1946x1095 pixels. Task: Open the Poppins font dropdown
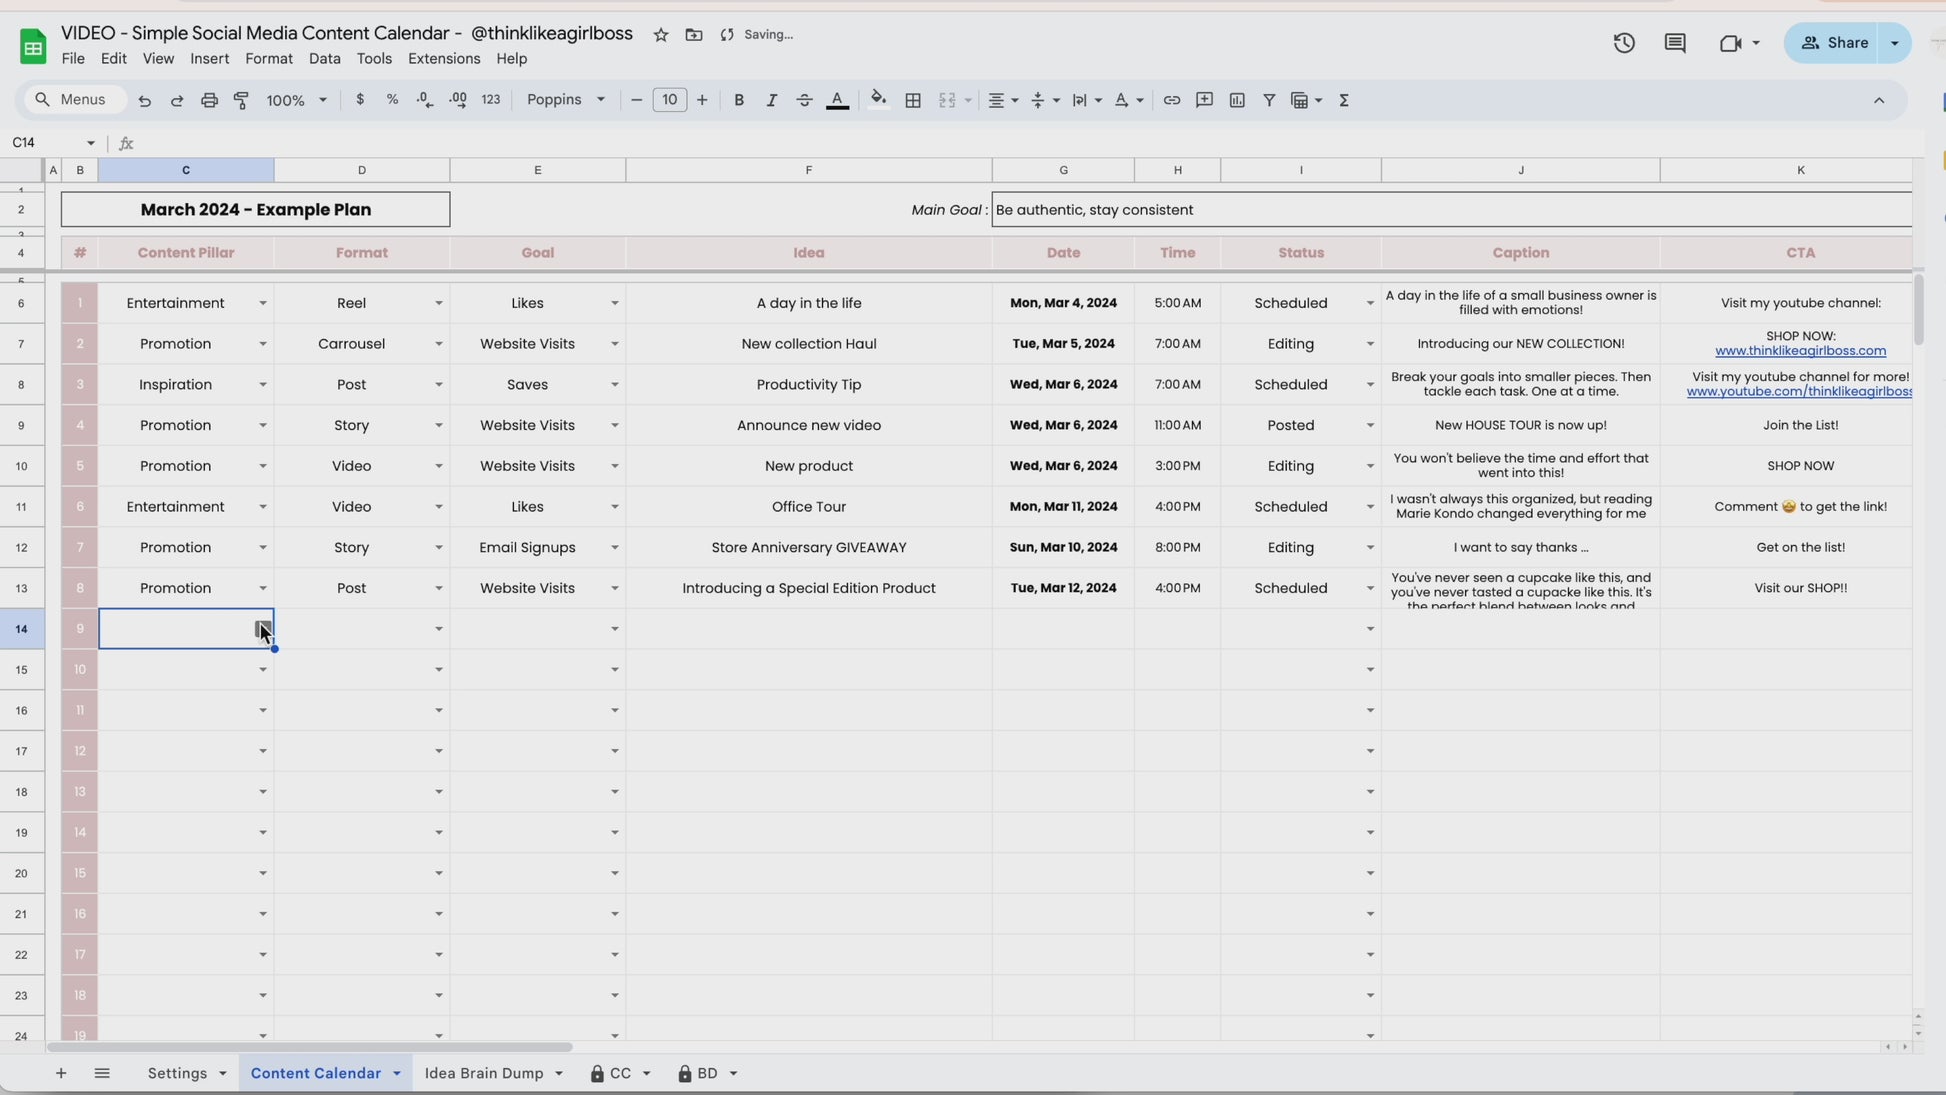[566, 100]
